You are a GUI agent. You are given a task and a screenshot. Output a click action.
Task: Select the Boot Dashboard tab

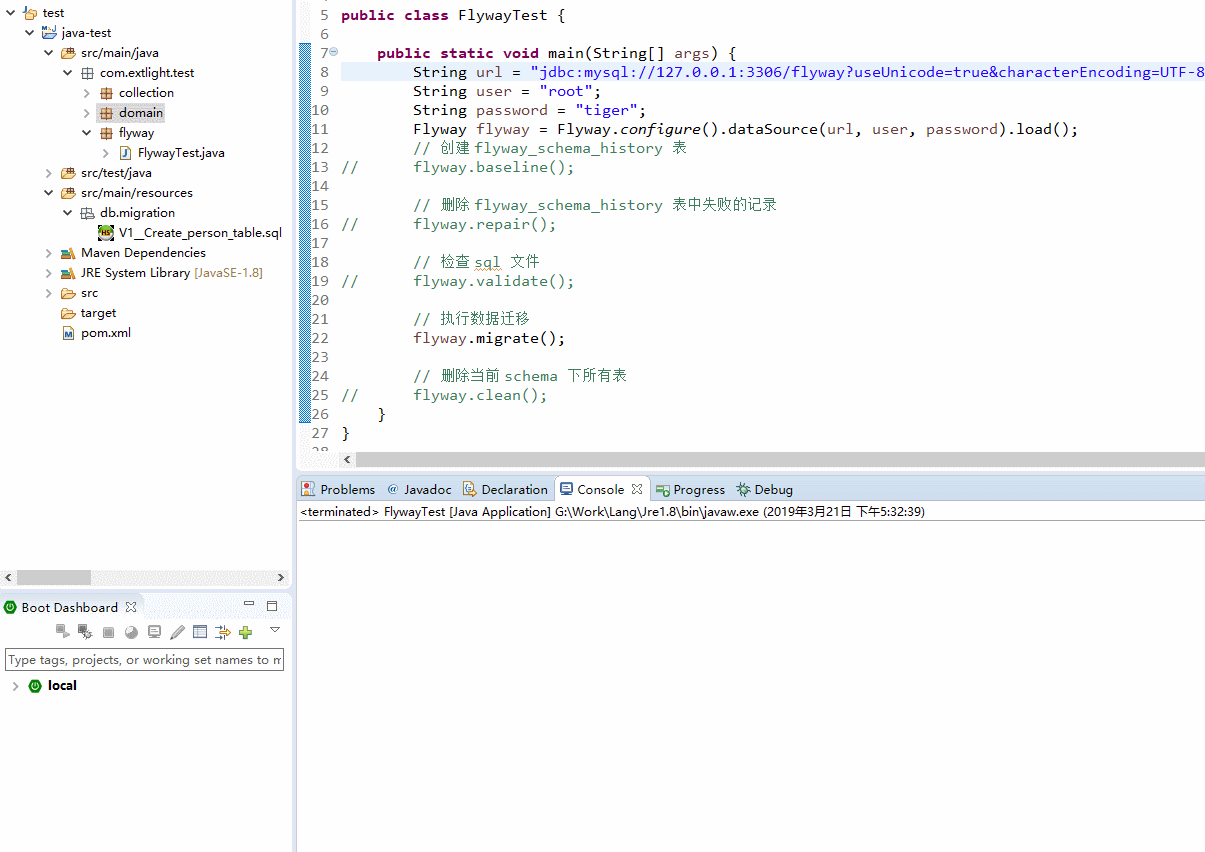point(70,607)
